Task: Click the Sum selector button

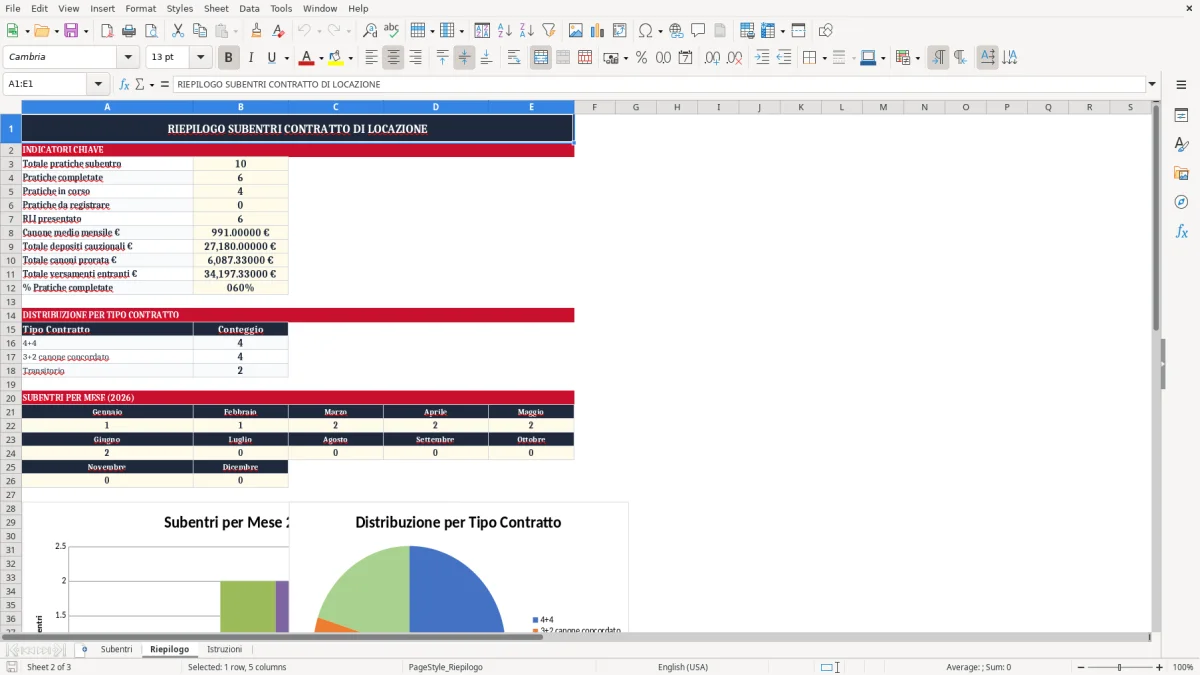Action: [140, 84]
